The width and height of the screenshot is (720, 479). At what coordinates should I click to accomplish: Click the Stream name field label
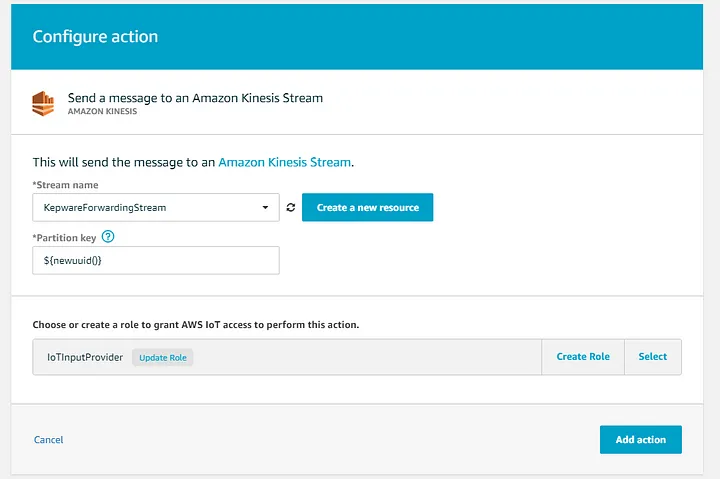(65, 185)
